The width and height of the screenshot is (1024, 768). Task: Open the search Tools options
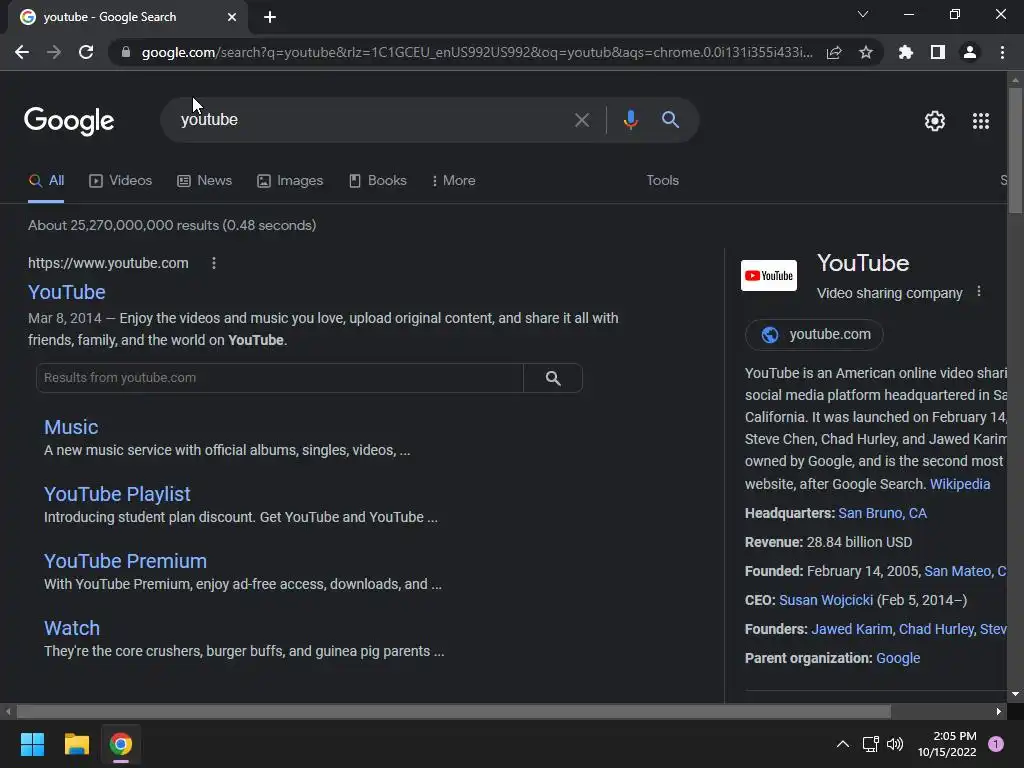pyautogui.click(x=662, y=181)
